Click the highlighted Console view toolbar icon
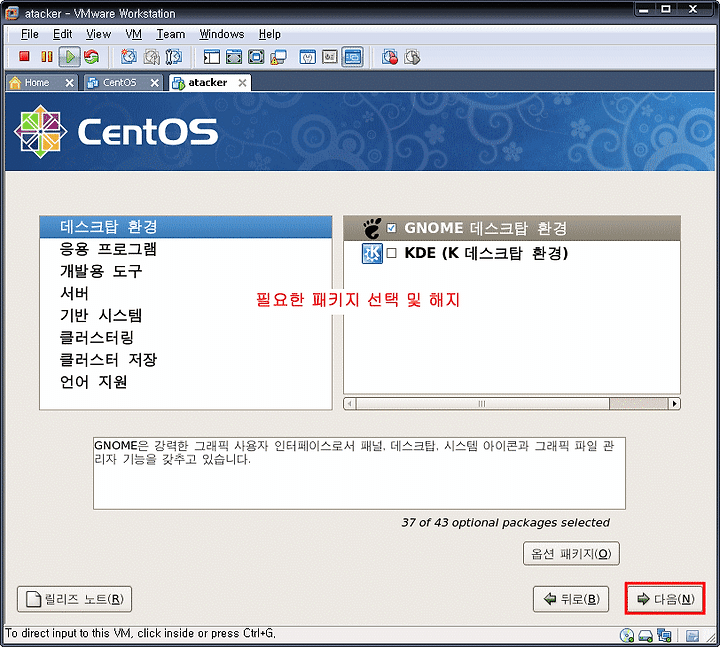The height and width of the screenshot is (647, 720). tap(353, 57)
